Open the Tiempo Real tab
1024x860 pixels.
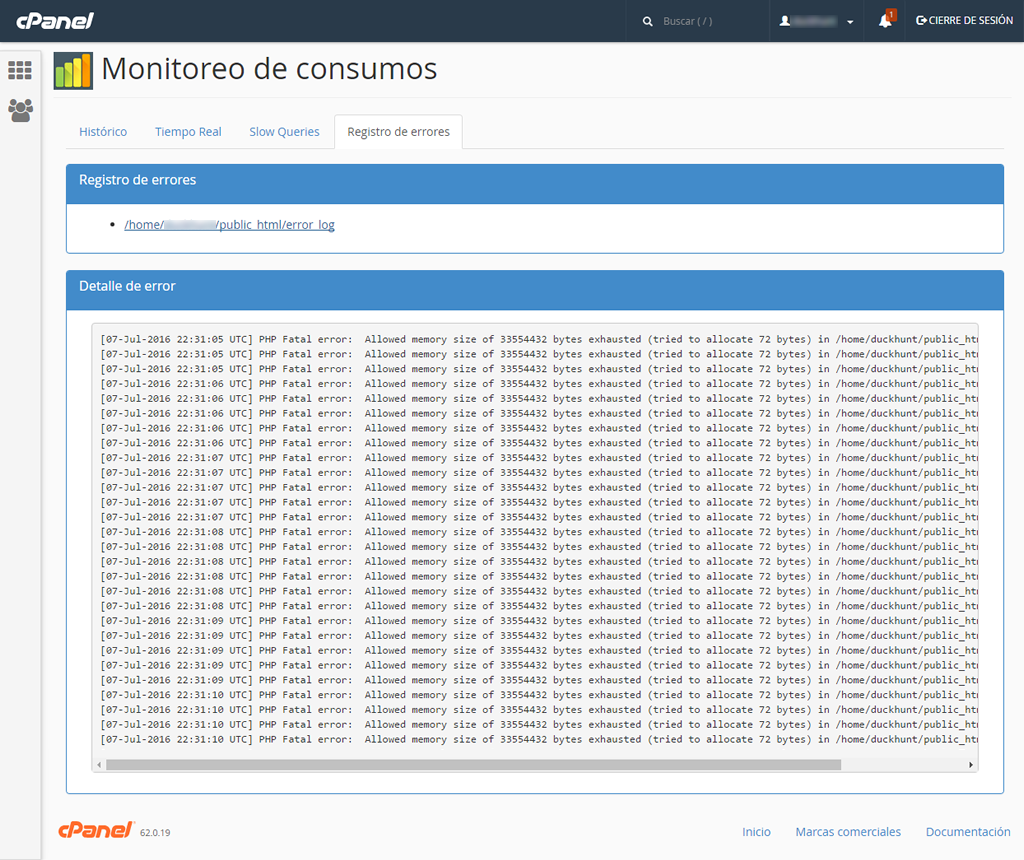(188, 132)
